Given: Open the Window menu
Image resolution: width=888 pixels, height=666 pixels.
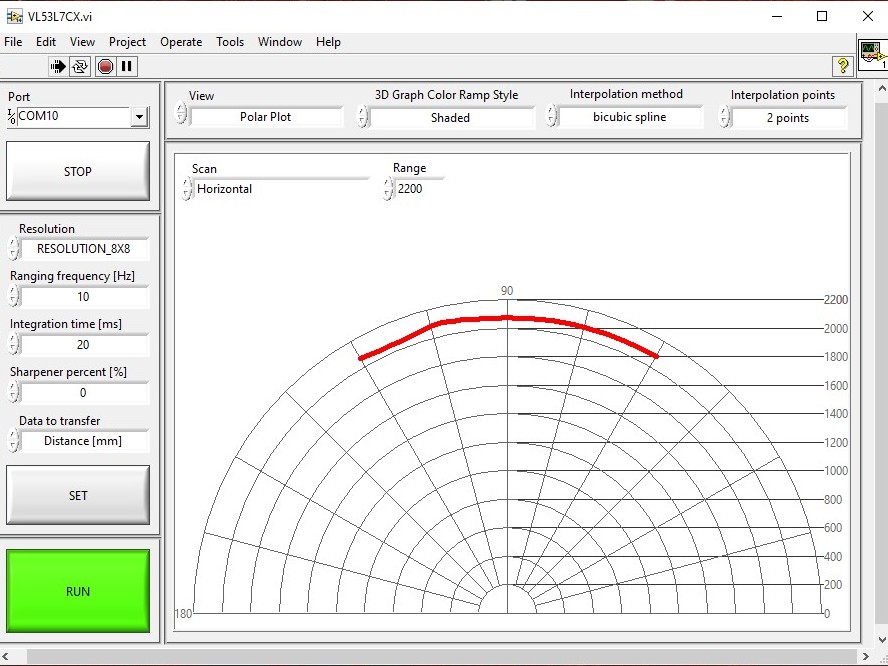Looking at the screenshot, I should point(280,42).
